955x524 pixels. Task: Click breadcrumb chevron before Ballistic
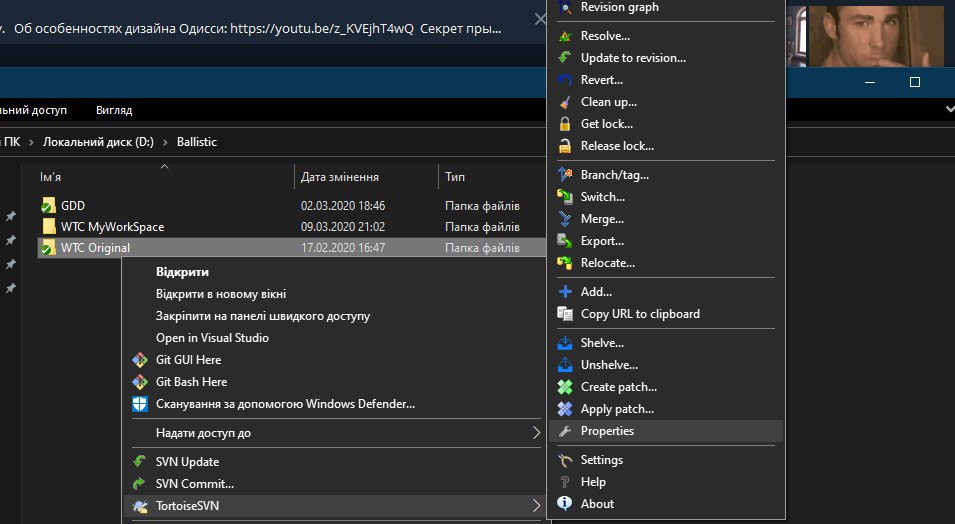[x=165, y=142]
